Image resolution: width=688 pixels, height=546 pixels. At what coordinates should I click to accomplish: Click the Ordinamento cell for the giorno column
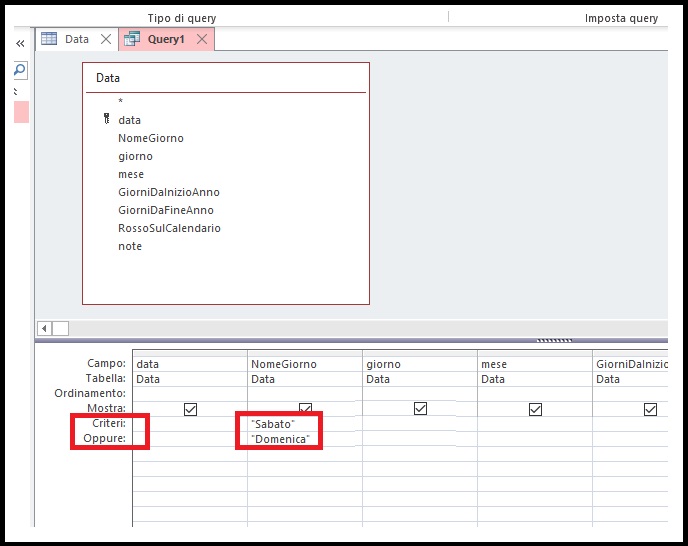point(420,394)
